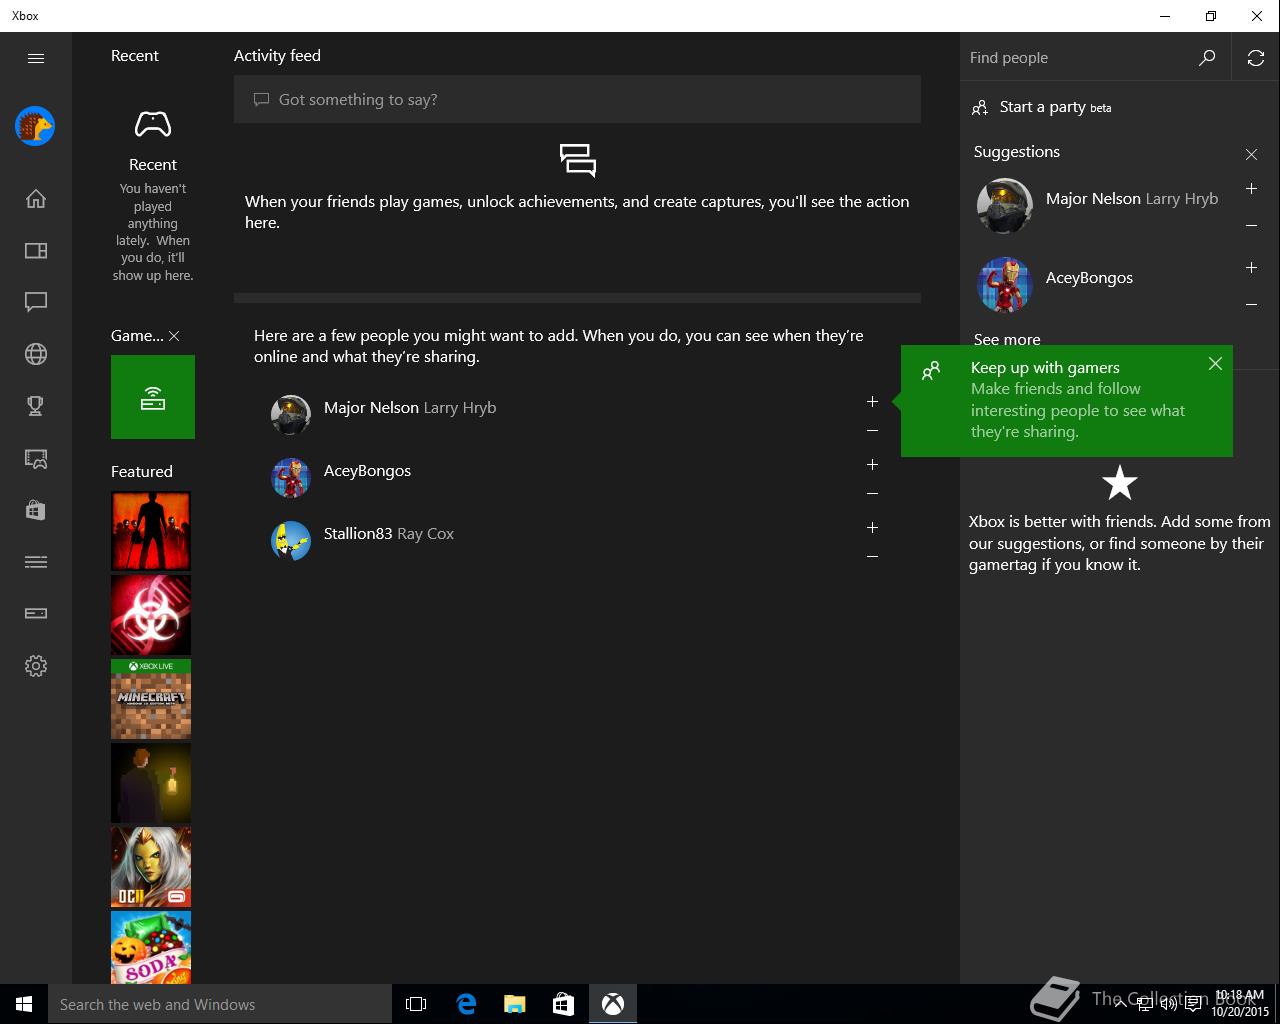Remove Stallion83 suggestion in activity feed
The image size is (1280, 1024).
pyautogui.click(x=872, y=557)
